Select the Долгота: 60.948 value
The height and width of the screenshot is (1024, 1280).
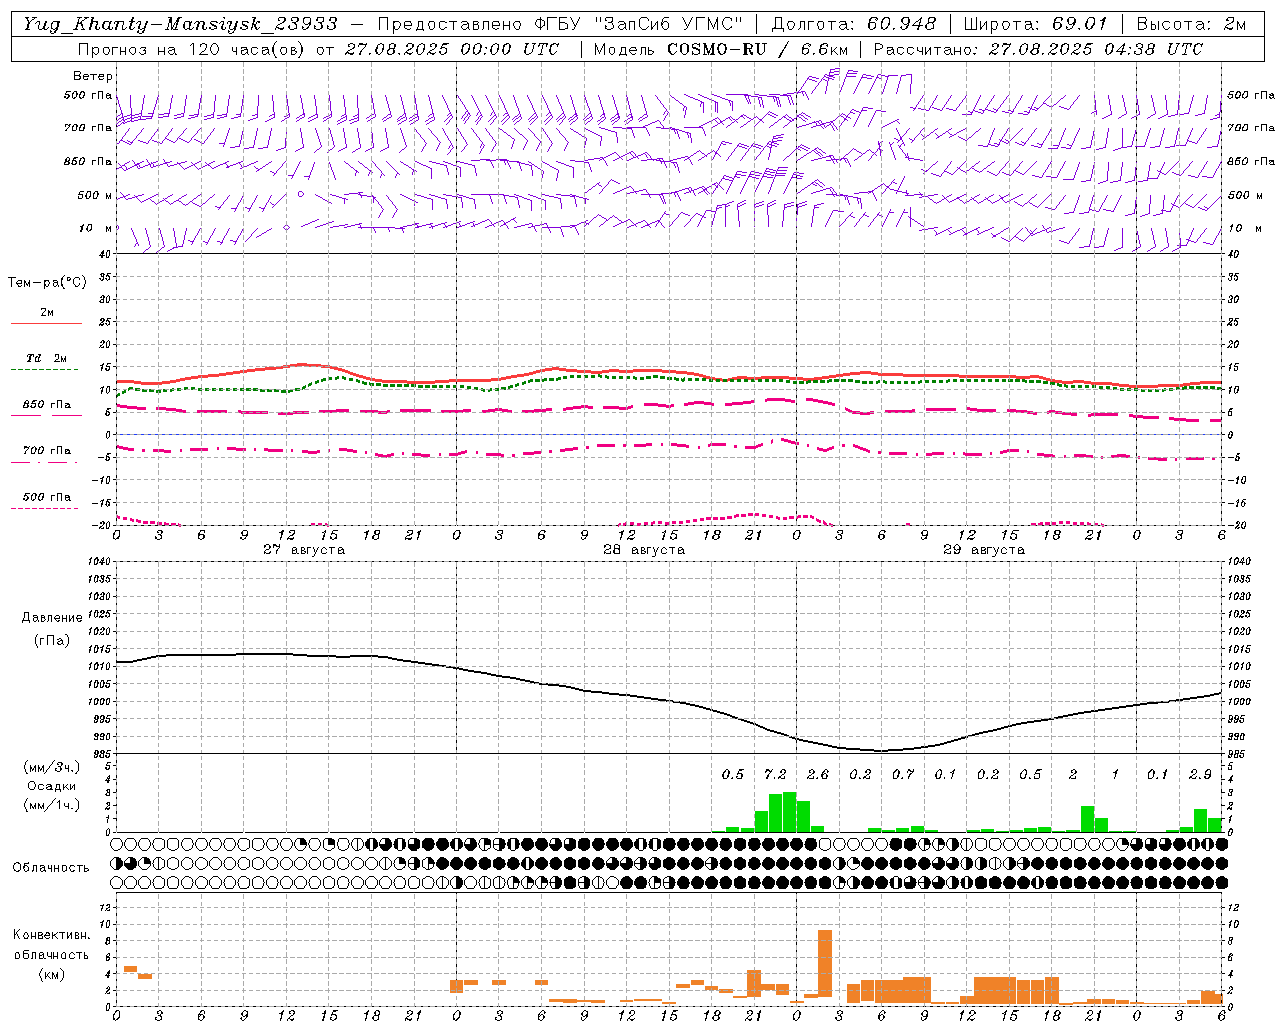coord(854,24)
